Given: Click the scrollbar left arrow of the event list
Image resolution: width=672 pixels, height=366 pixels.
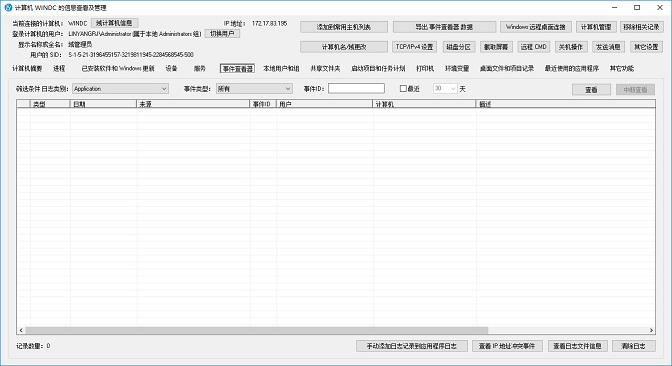Looking at the screenshot, I should 21,330.
